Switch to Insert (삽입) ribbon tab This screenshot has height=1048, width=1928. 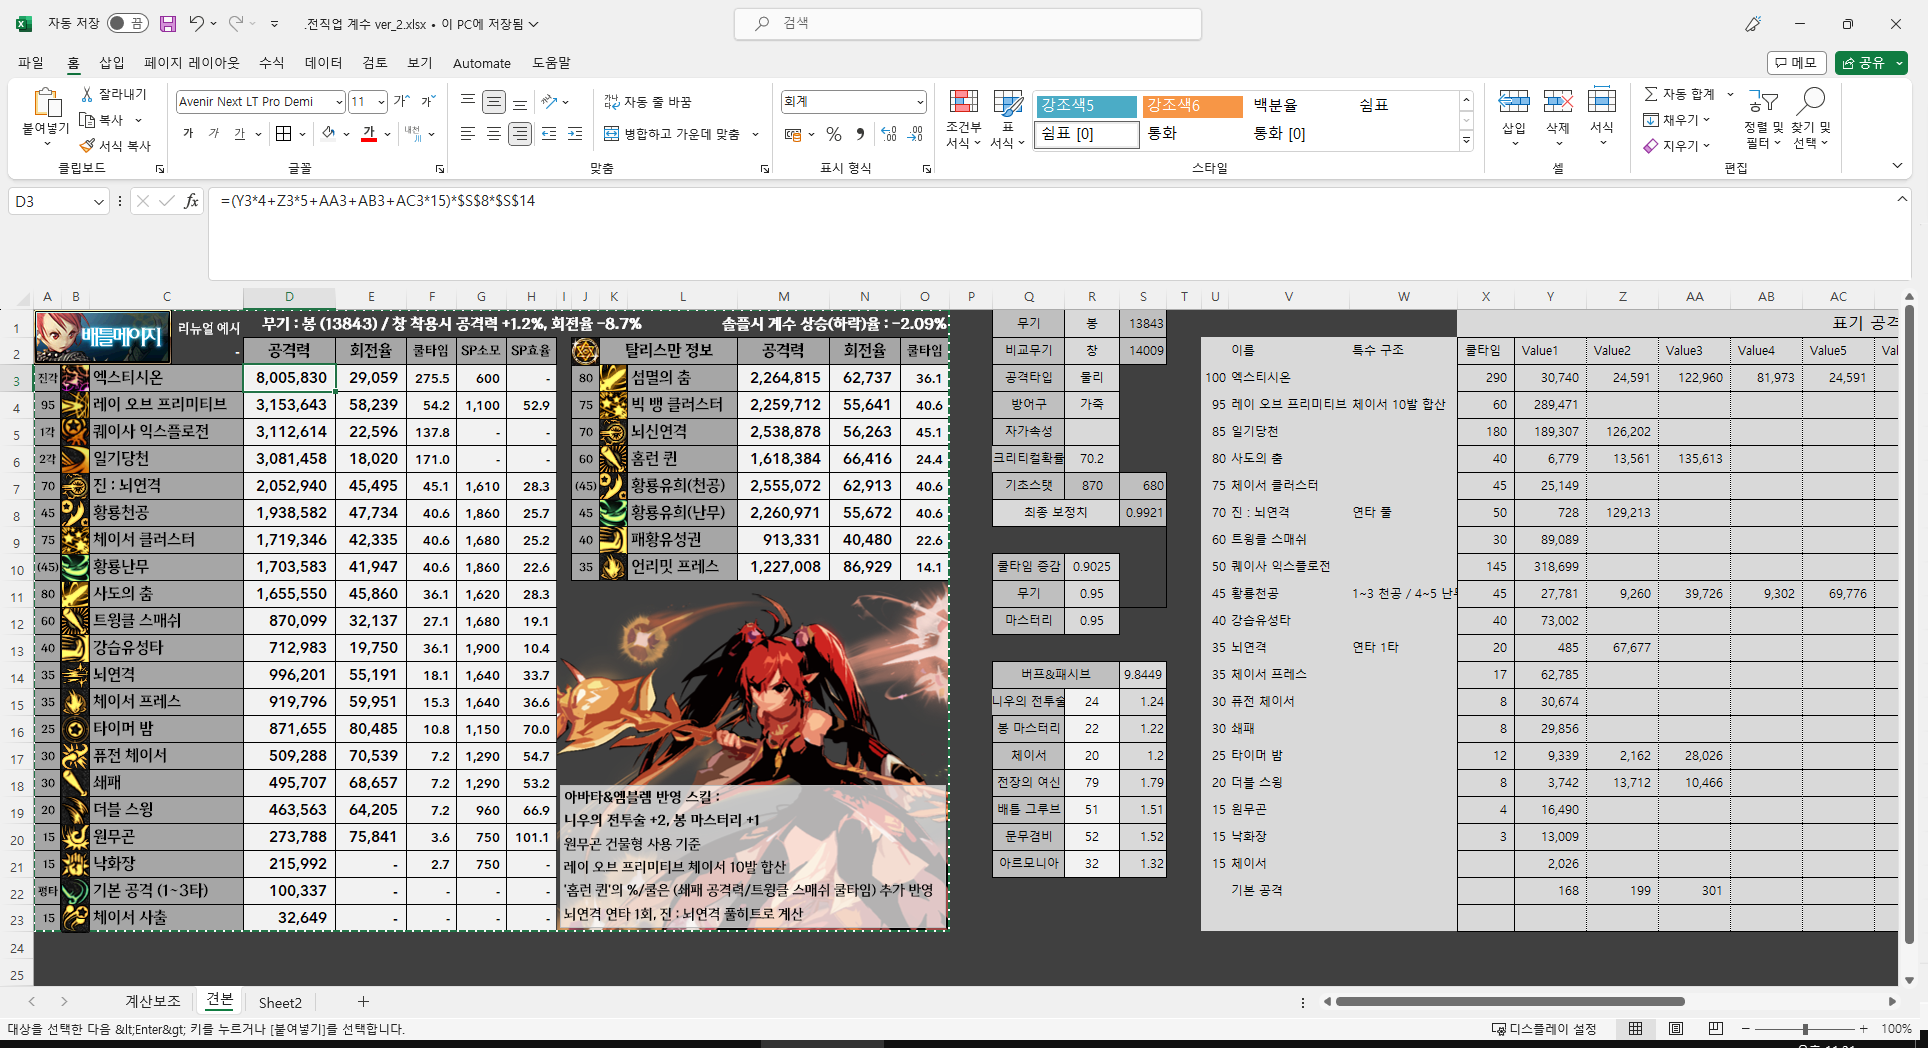pos(112,63)
